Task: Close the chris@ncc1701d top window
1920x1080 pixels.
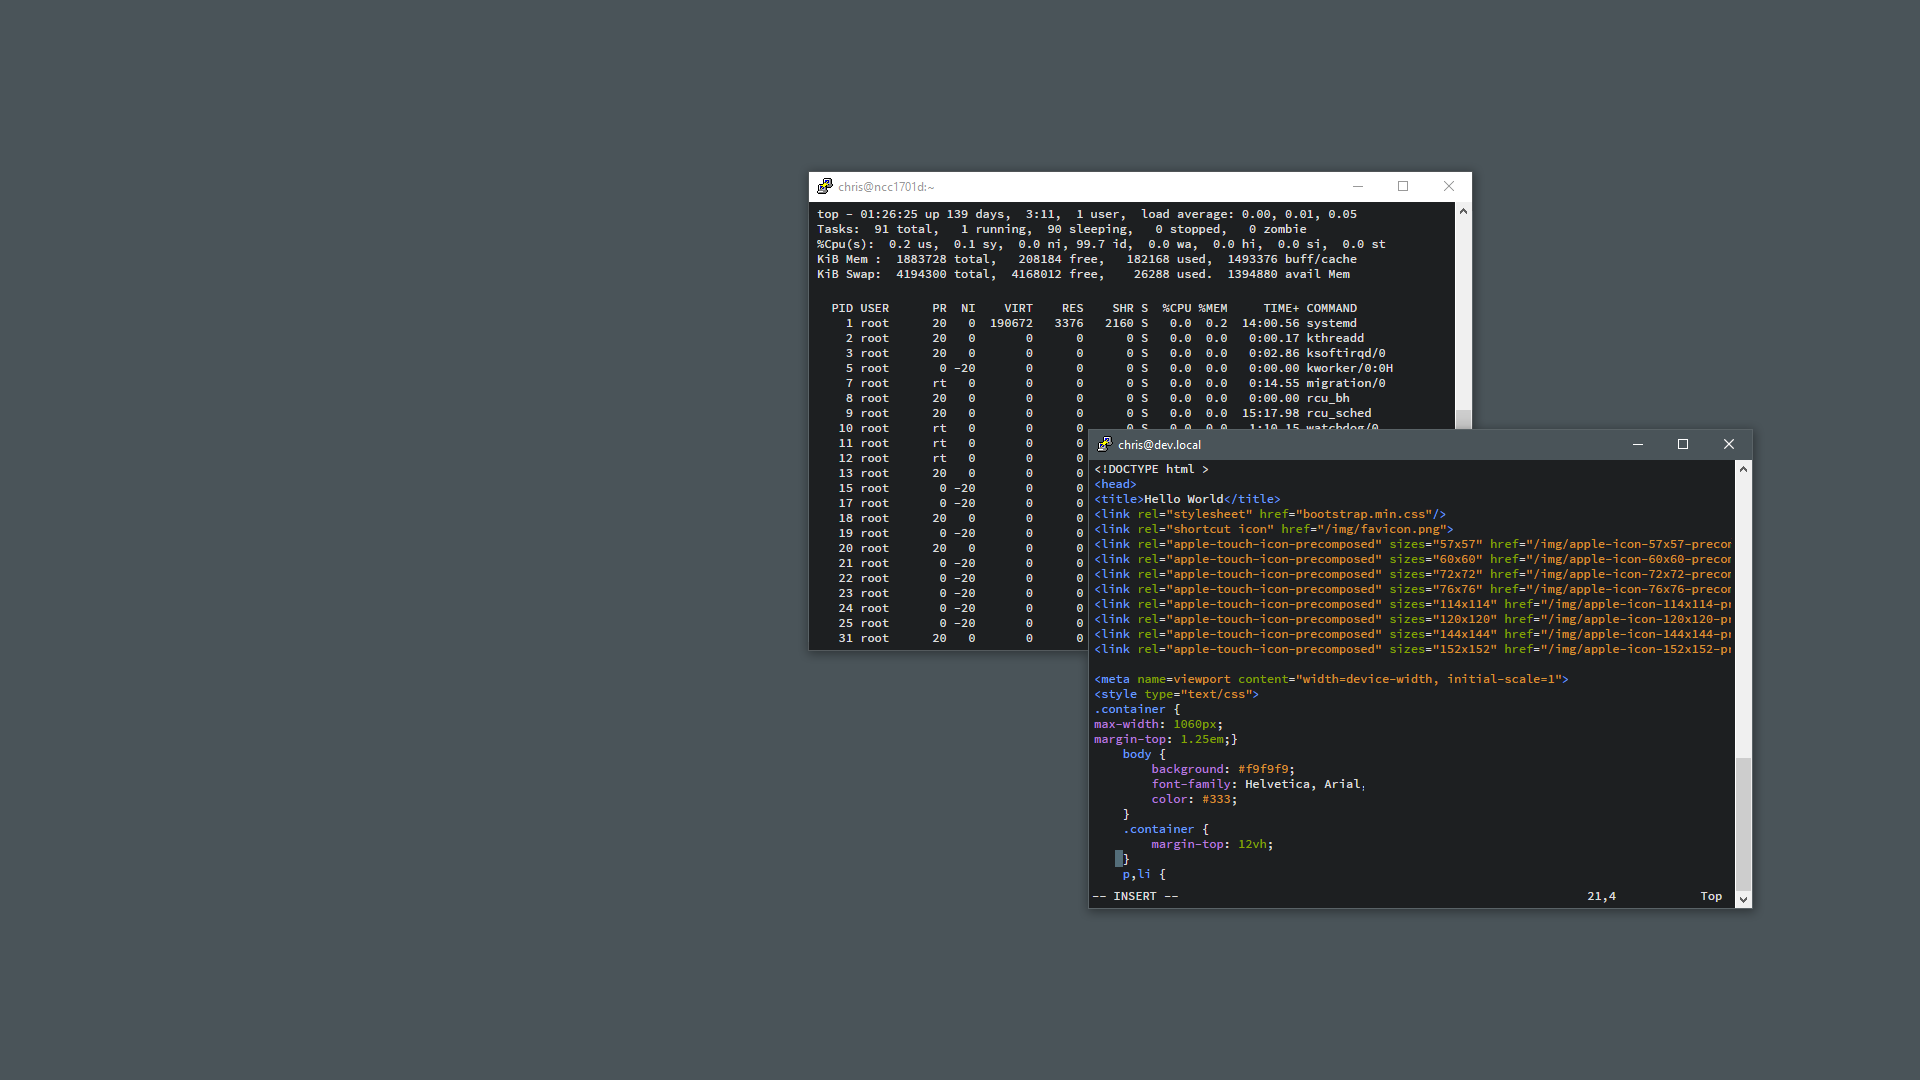Action: [1449, 187]
